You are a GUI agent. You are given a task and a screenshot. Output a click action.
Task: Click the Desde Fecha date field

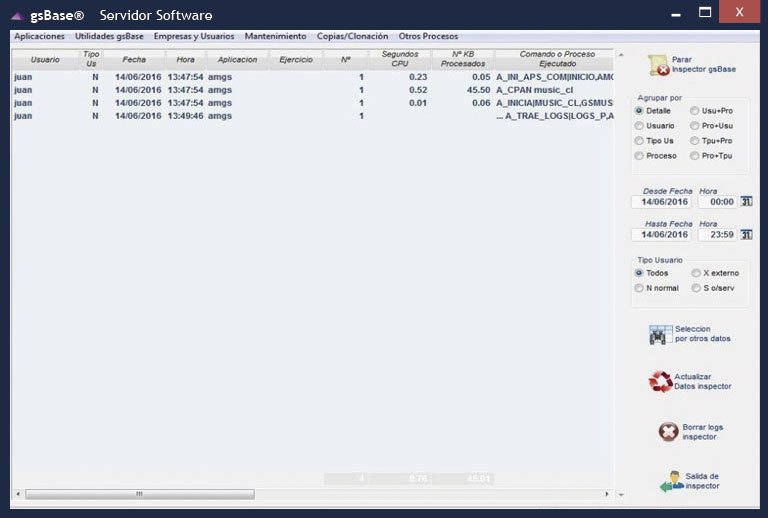coord(661,202)
